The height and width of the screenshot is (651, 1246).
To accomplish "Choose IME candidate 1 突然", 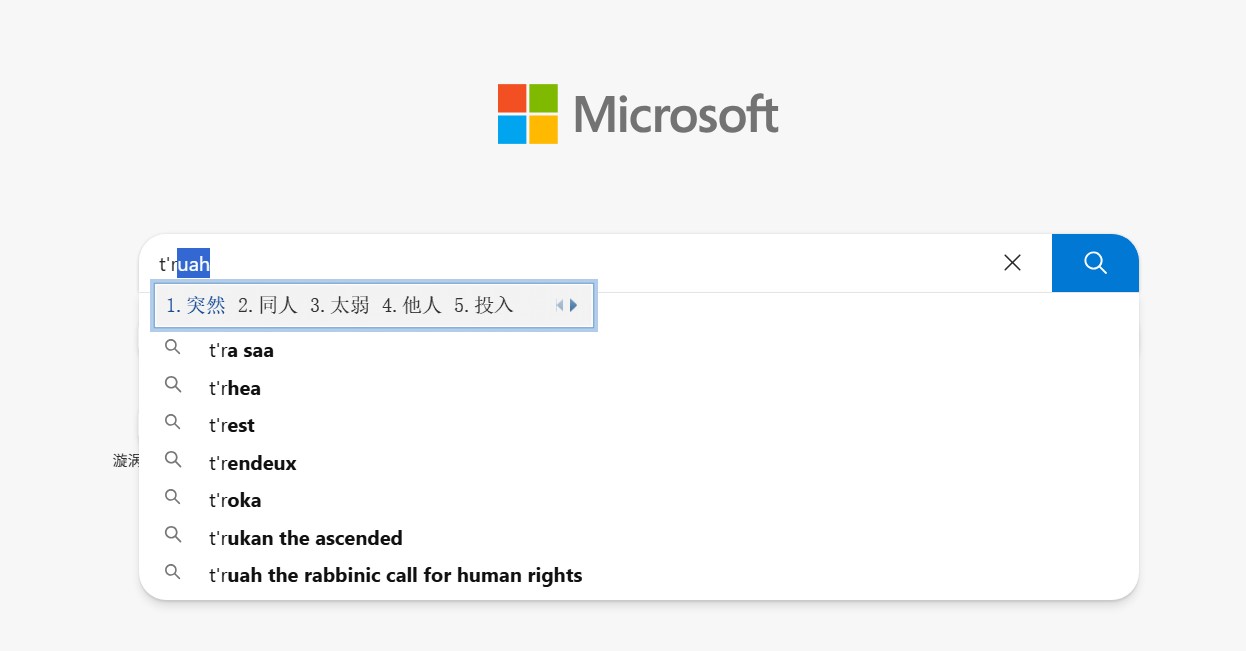I will 196,305.
